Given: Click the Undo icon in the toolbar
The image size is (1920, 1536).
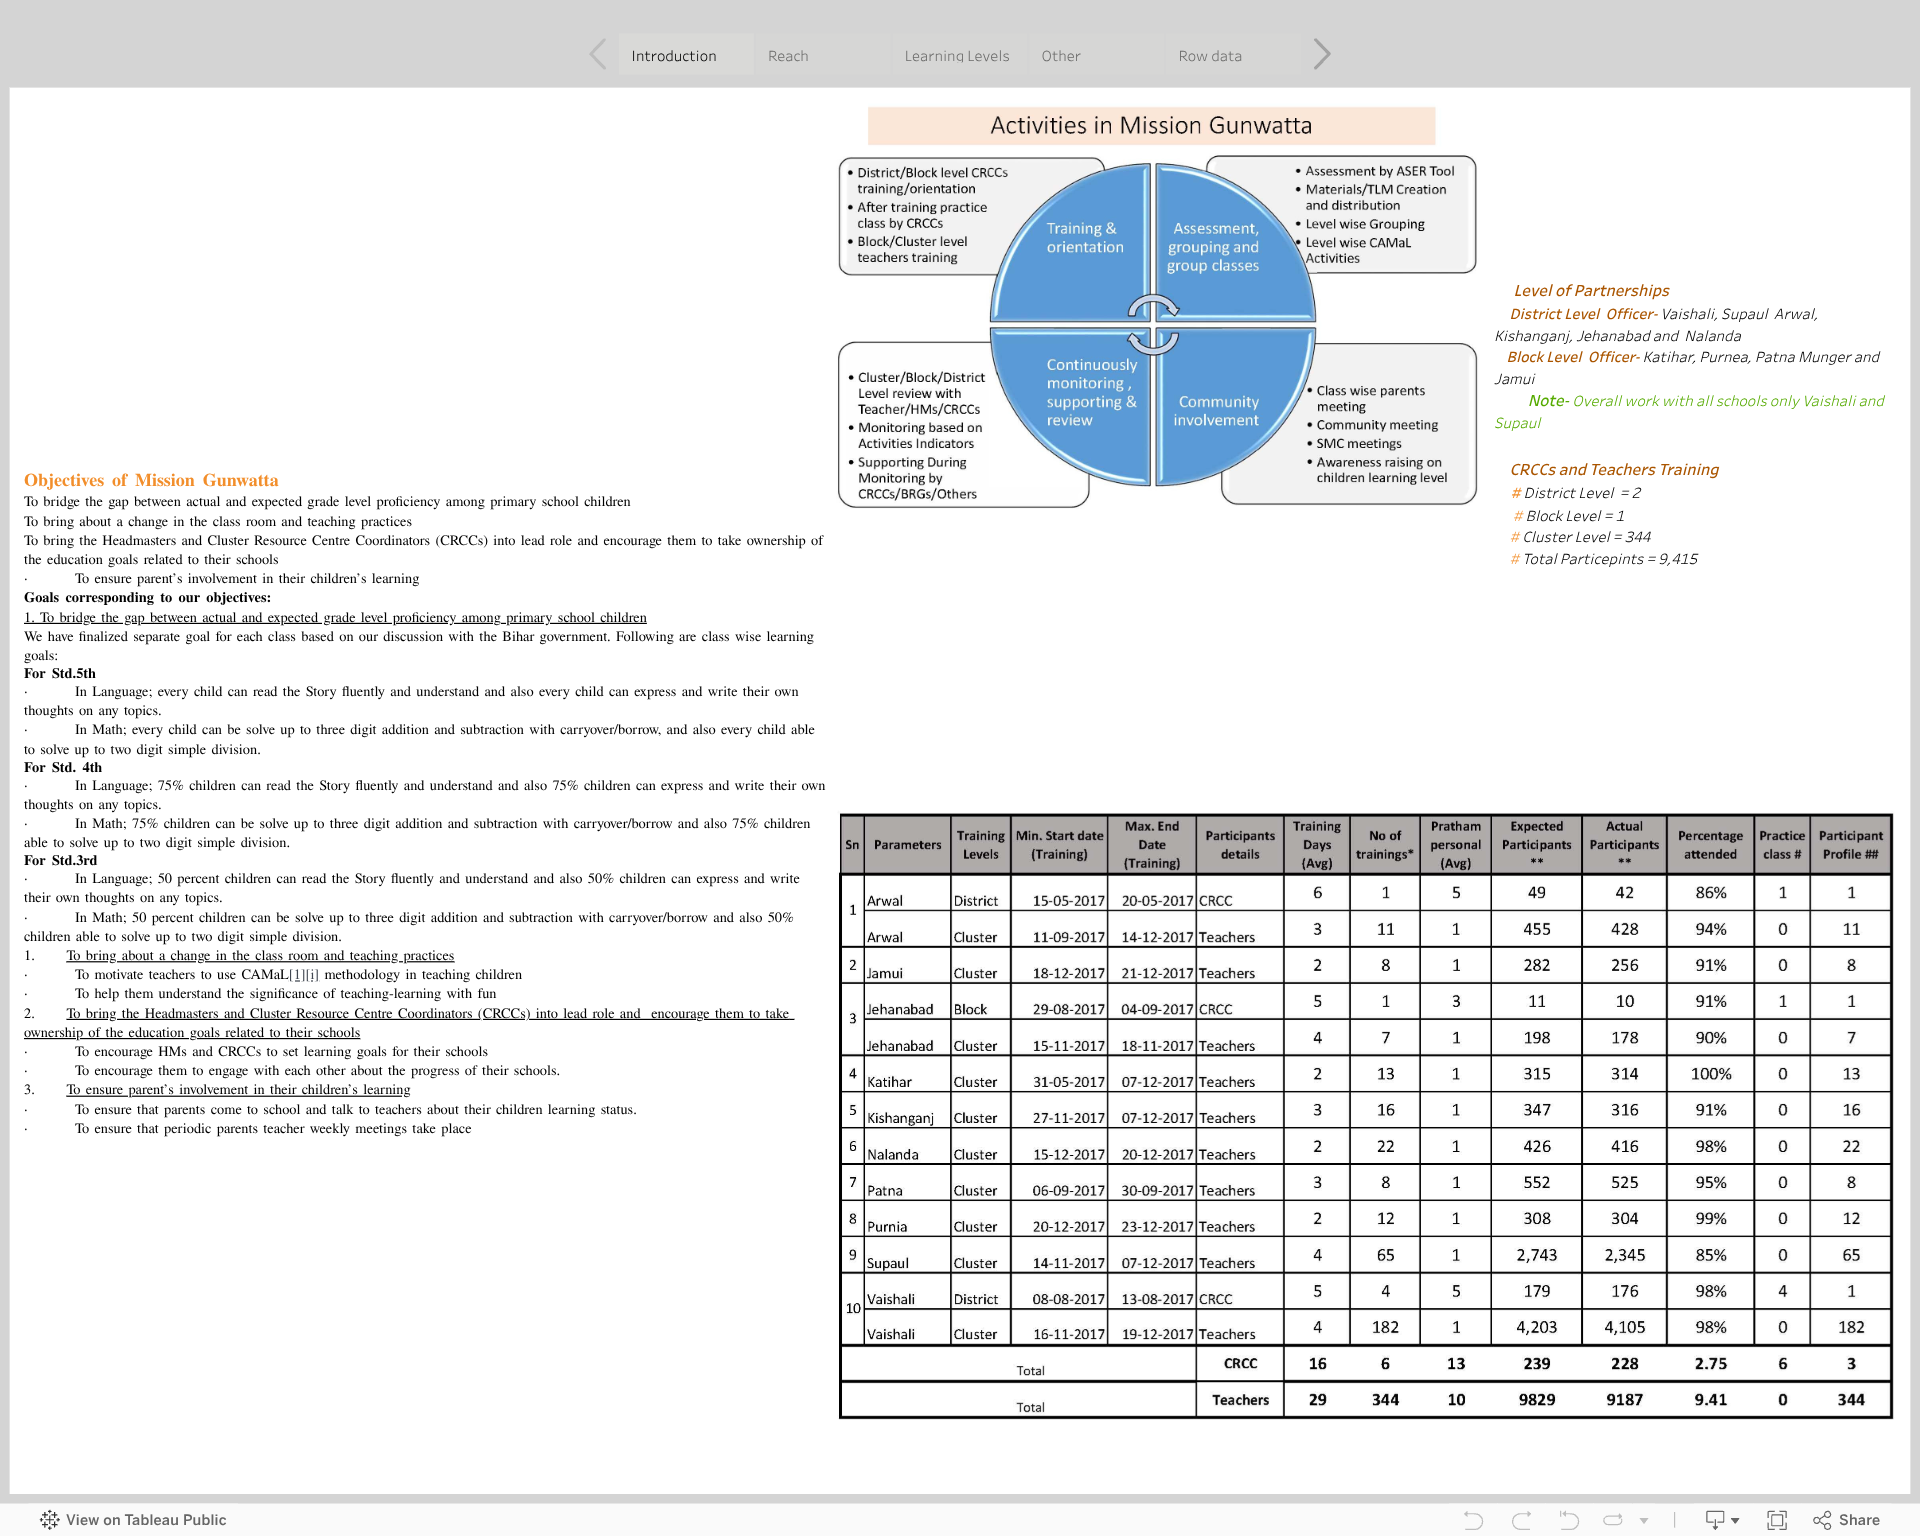Looking at the screenshot, I should pos(1473,1520).
